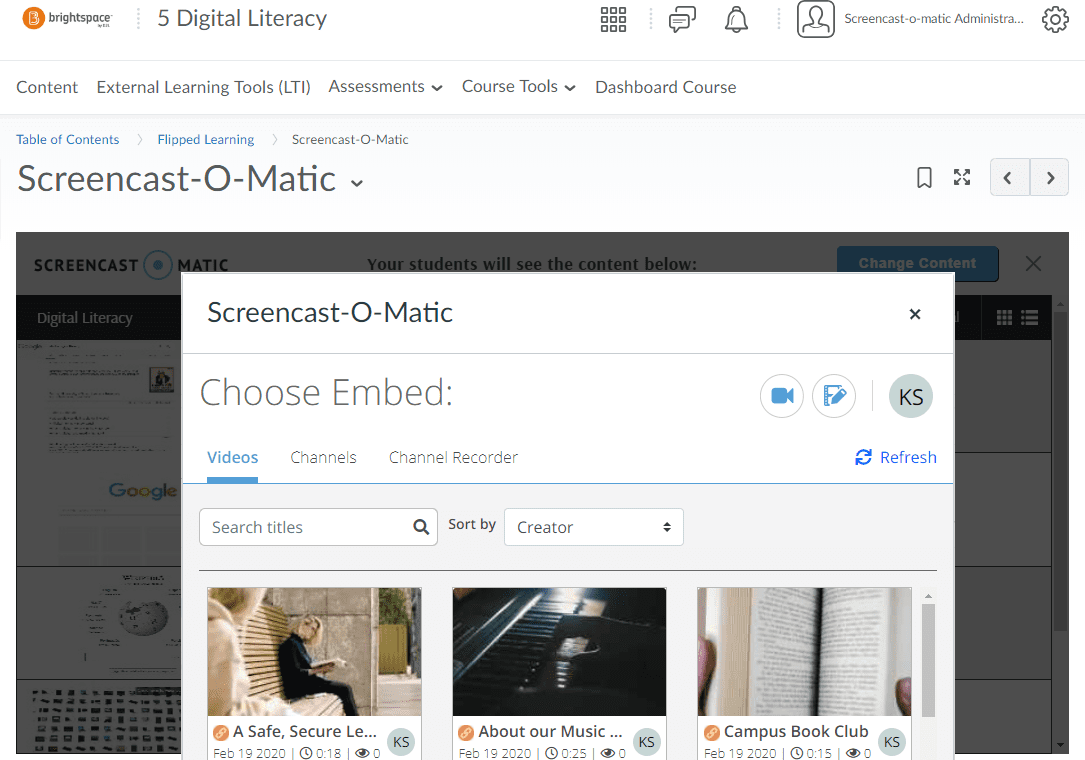Click the search magnifier icon
Viewport: 1085px width, 760px height.
(x=421, y=527)
